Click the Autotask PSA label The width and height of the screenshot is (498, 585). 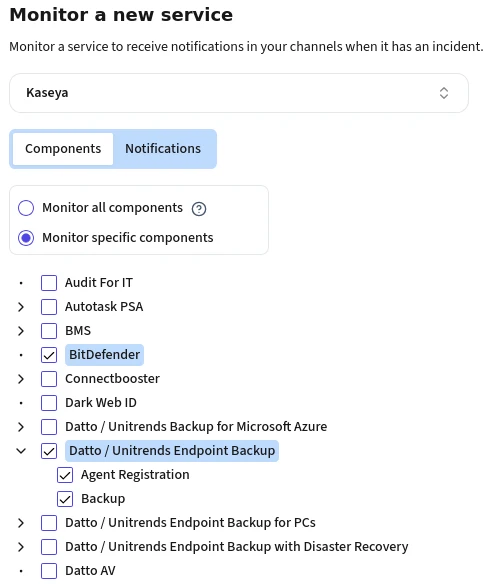click(x=104, y=307)
